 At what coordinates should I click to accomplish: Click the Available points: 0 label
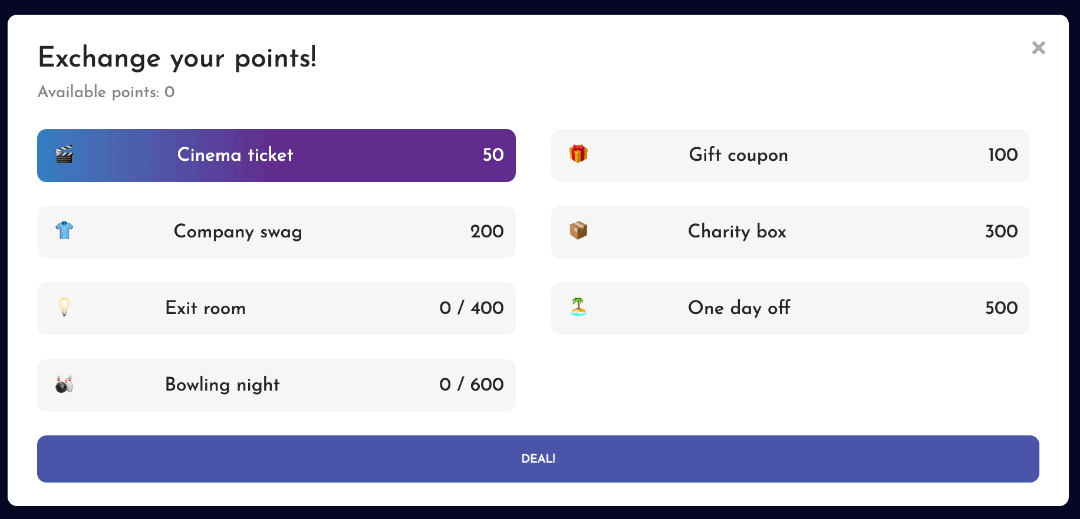[x=106, y=92]
